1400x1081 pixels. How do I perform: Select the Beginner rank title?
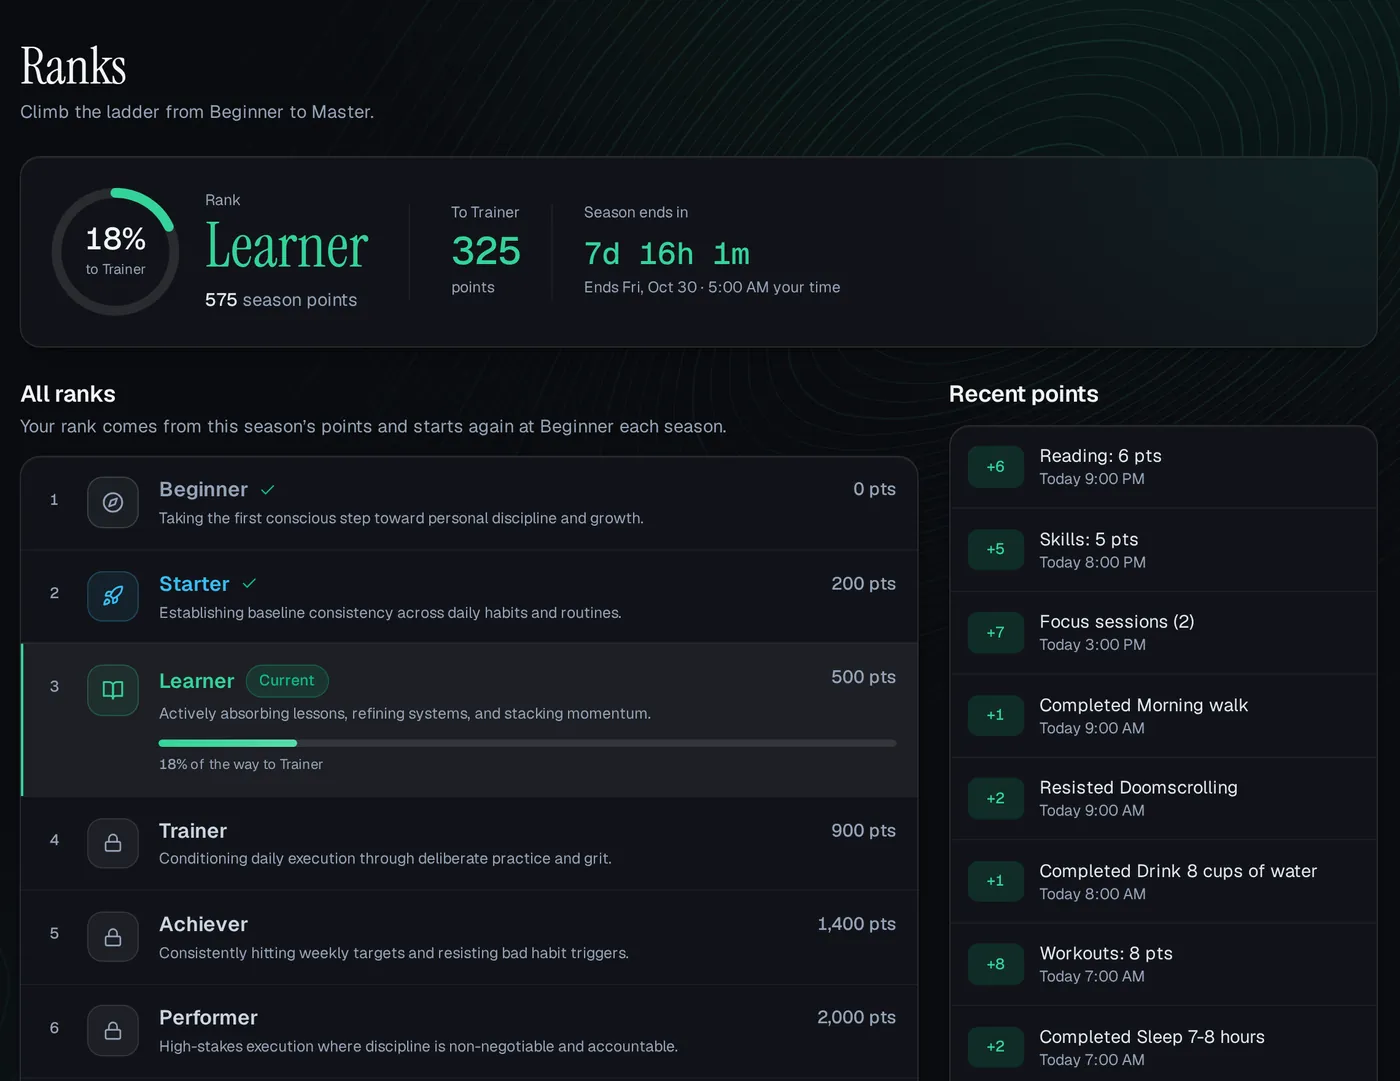point(203,490)
